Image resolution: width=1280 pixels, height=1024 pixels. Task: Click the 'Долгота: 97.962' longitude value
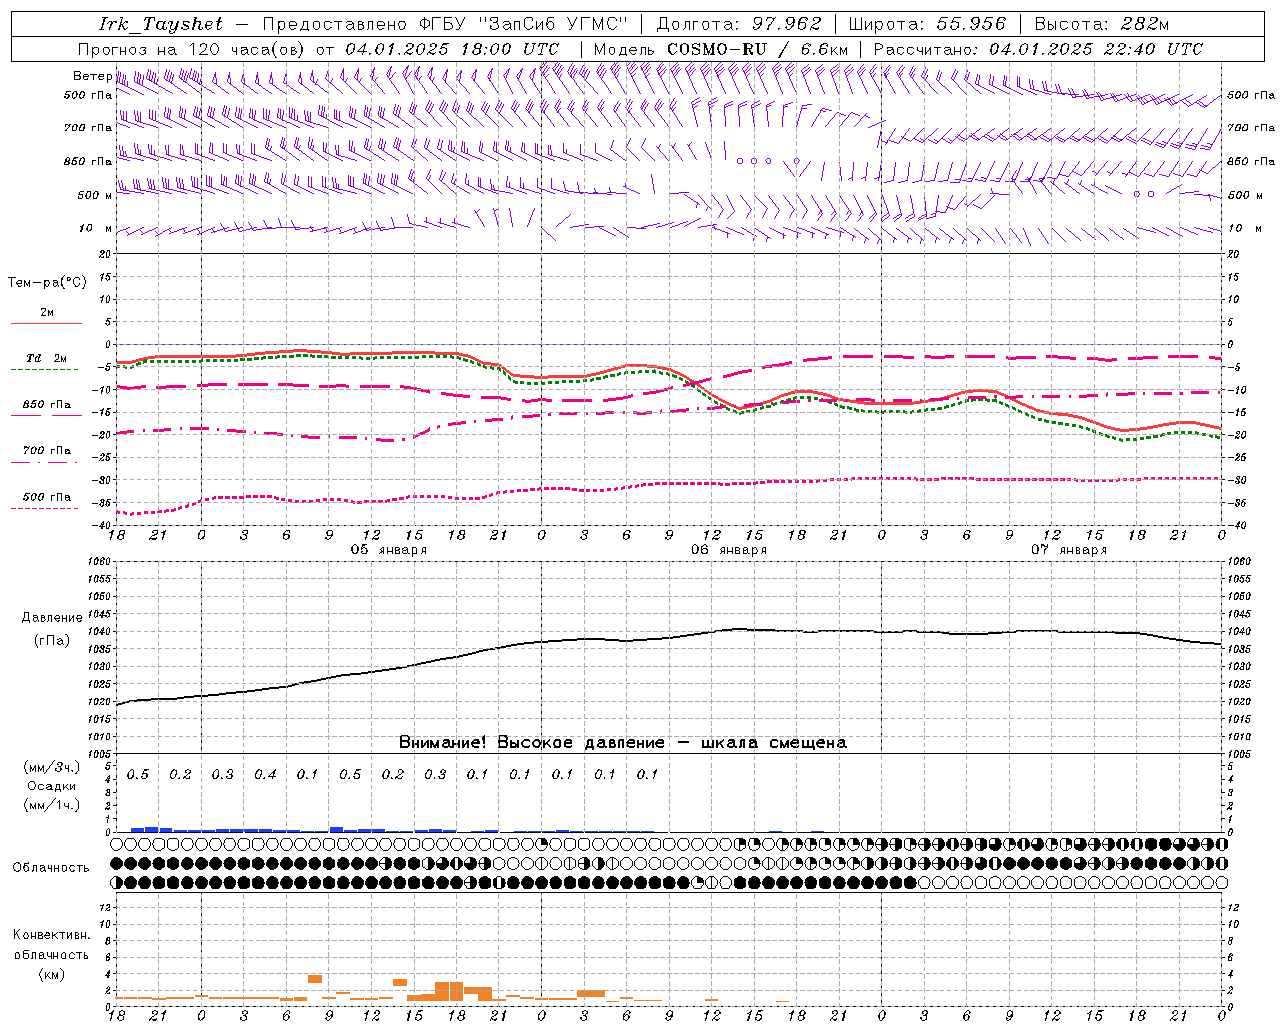coord(738,24)
